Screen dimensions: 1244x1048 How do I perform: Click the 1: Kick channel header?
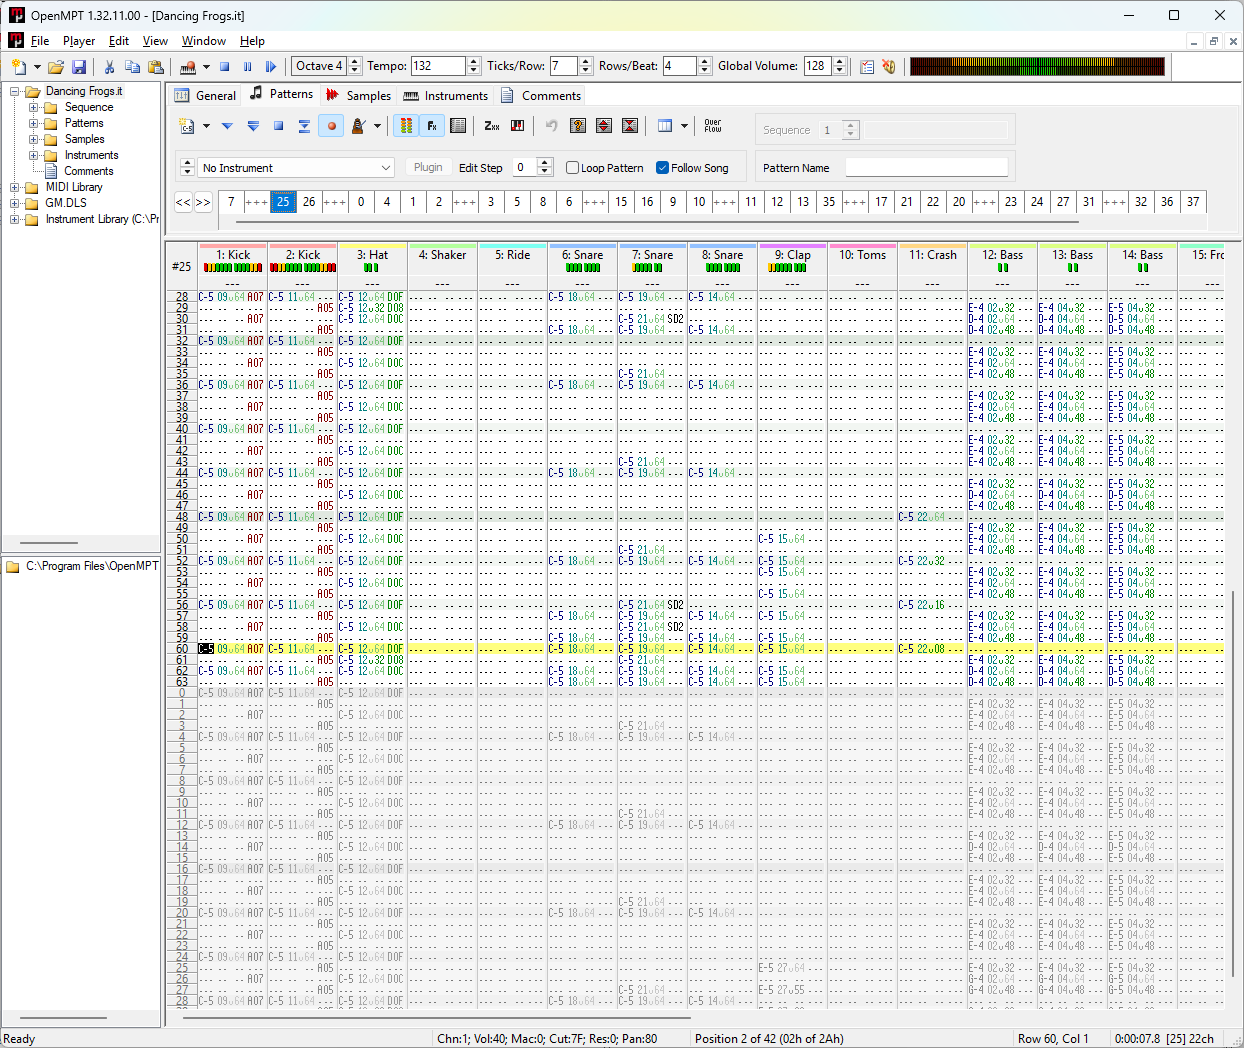233,255
